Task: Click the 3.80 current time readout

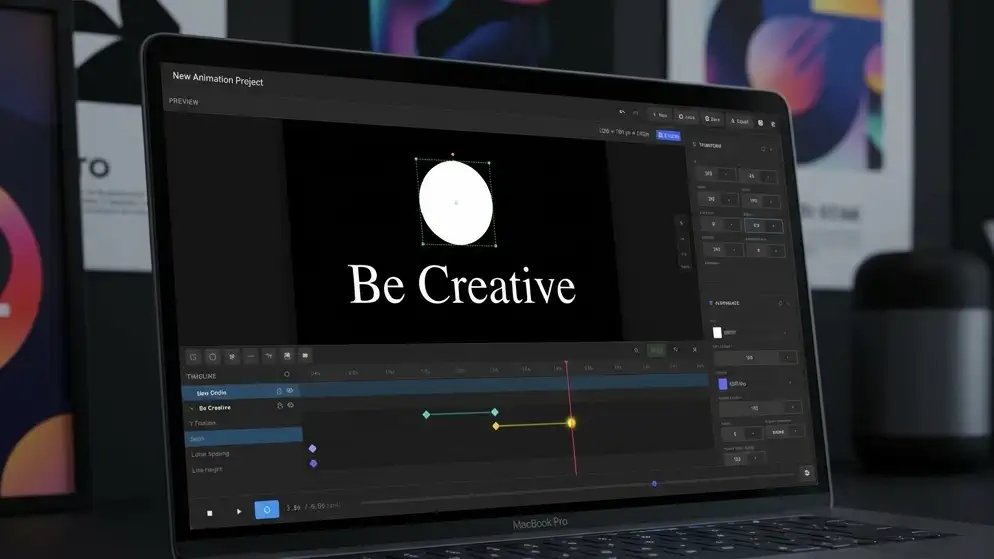Action: pos(294,508)
